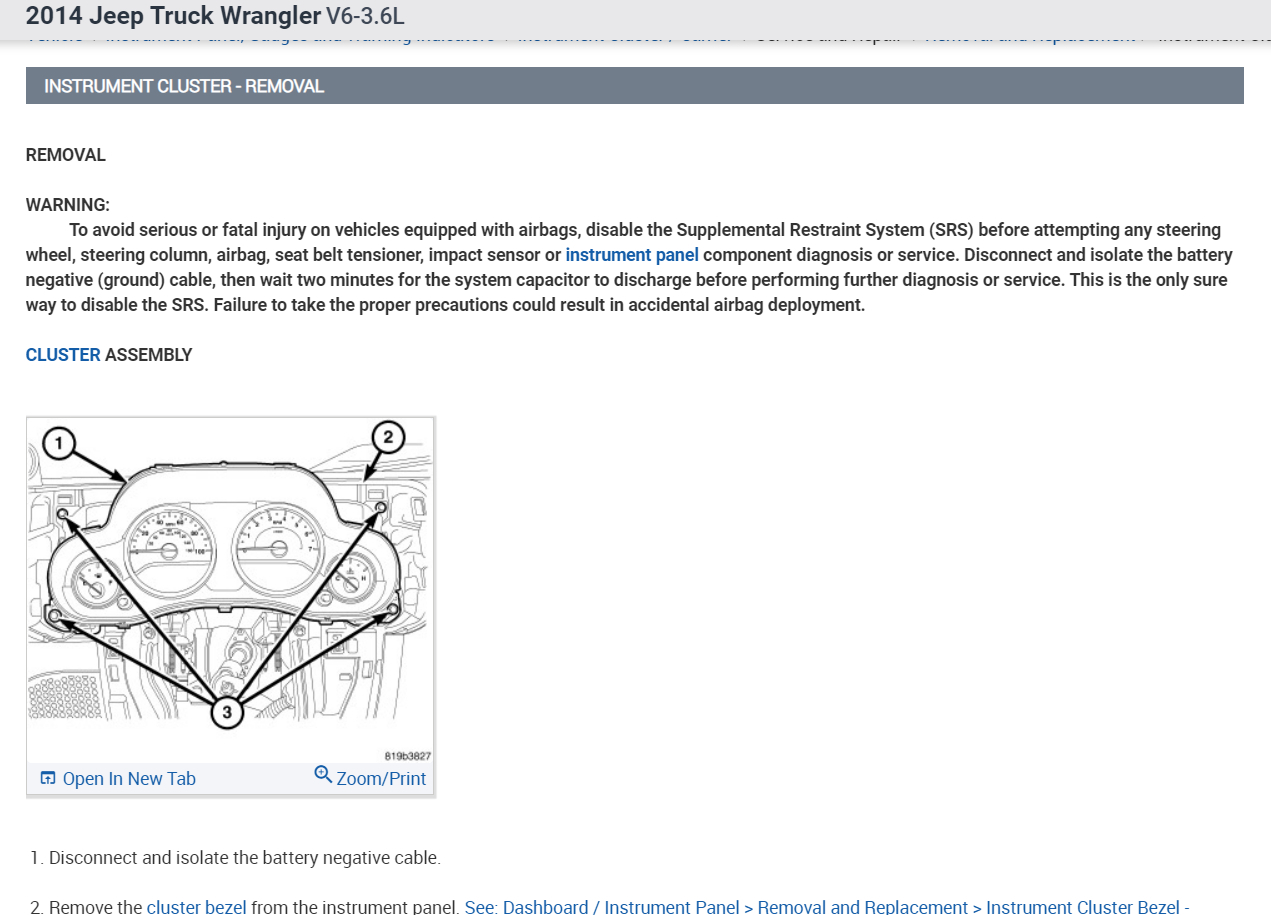Click step 1 'Disconnect and isolate the battery' text

(x=244, y=857)
